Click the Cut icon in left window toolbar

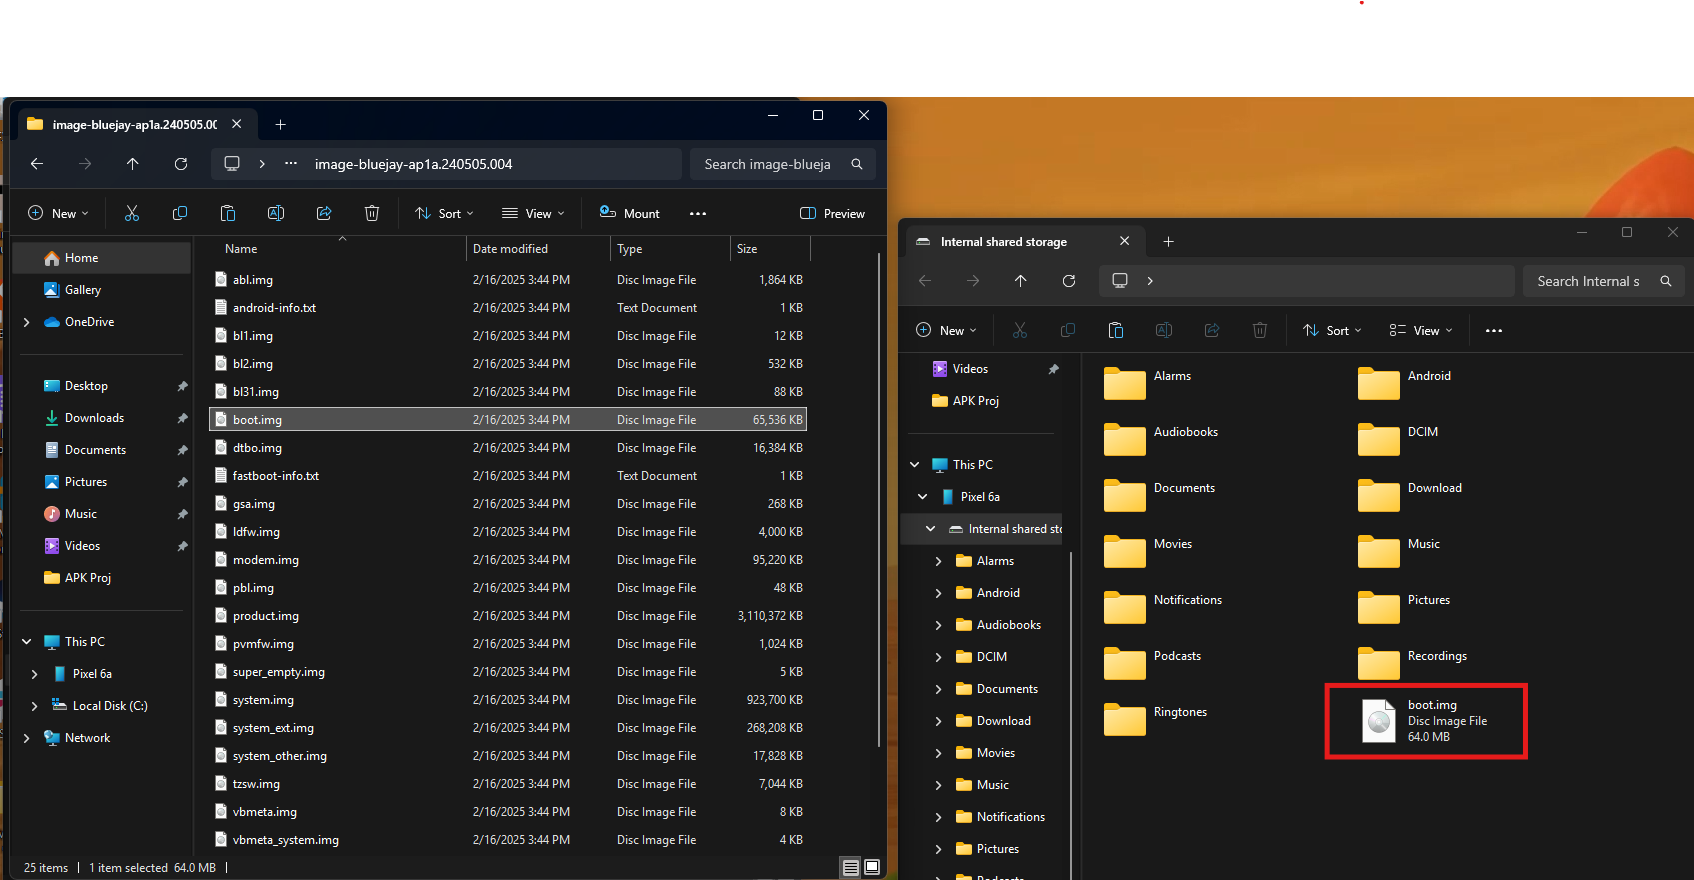(x=132, y=213)
